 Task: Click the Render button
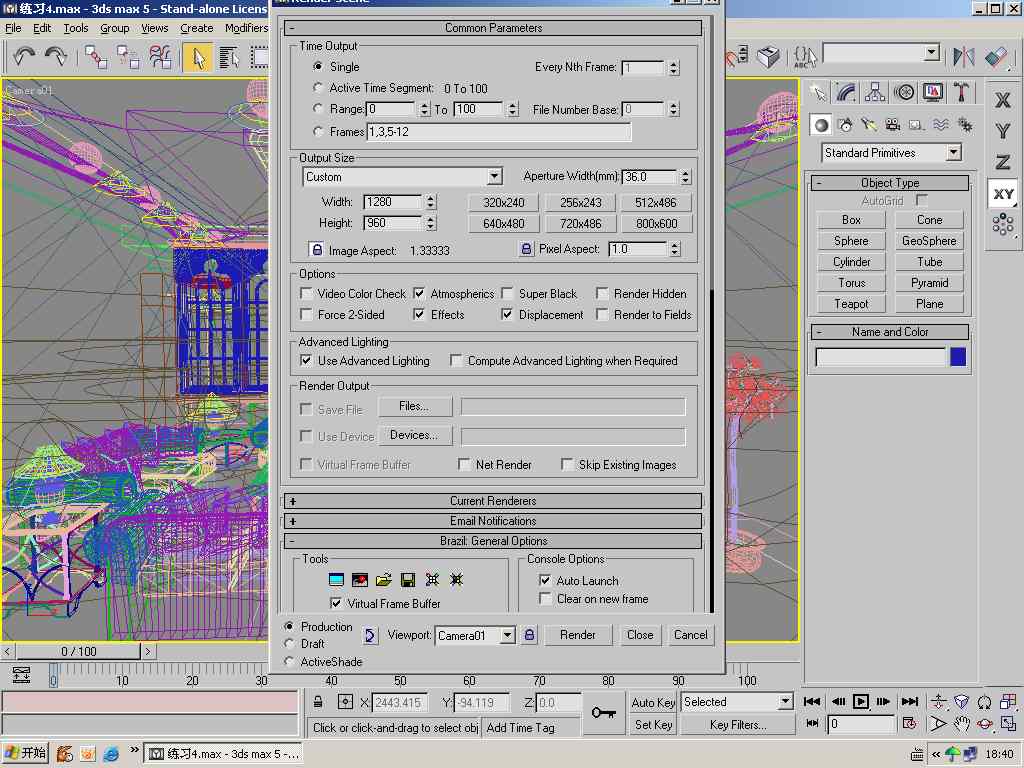[x=577, y=635]
